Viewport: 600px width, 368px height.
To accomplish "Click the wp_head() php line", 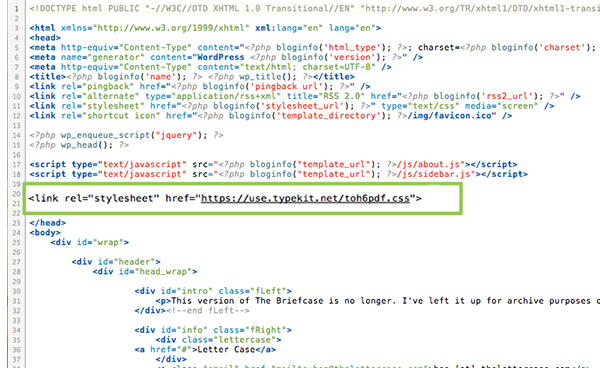I will (79, 145).
